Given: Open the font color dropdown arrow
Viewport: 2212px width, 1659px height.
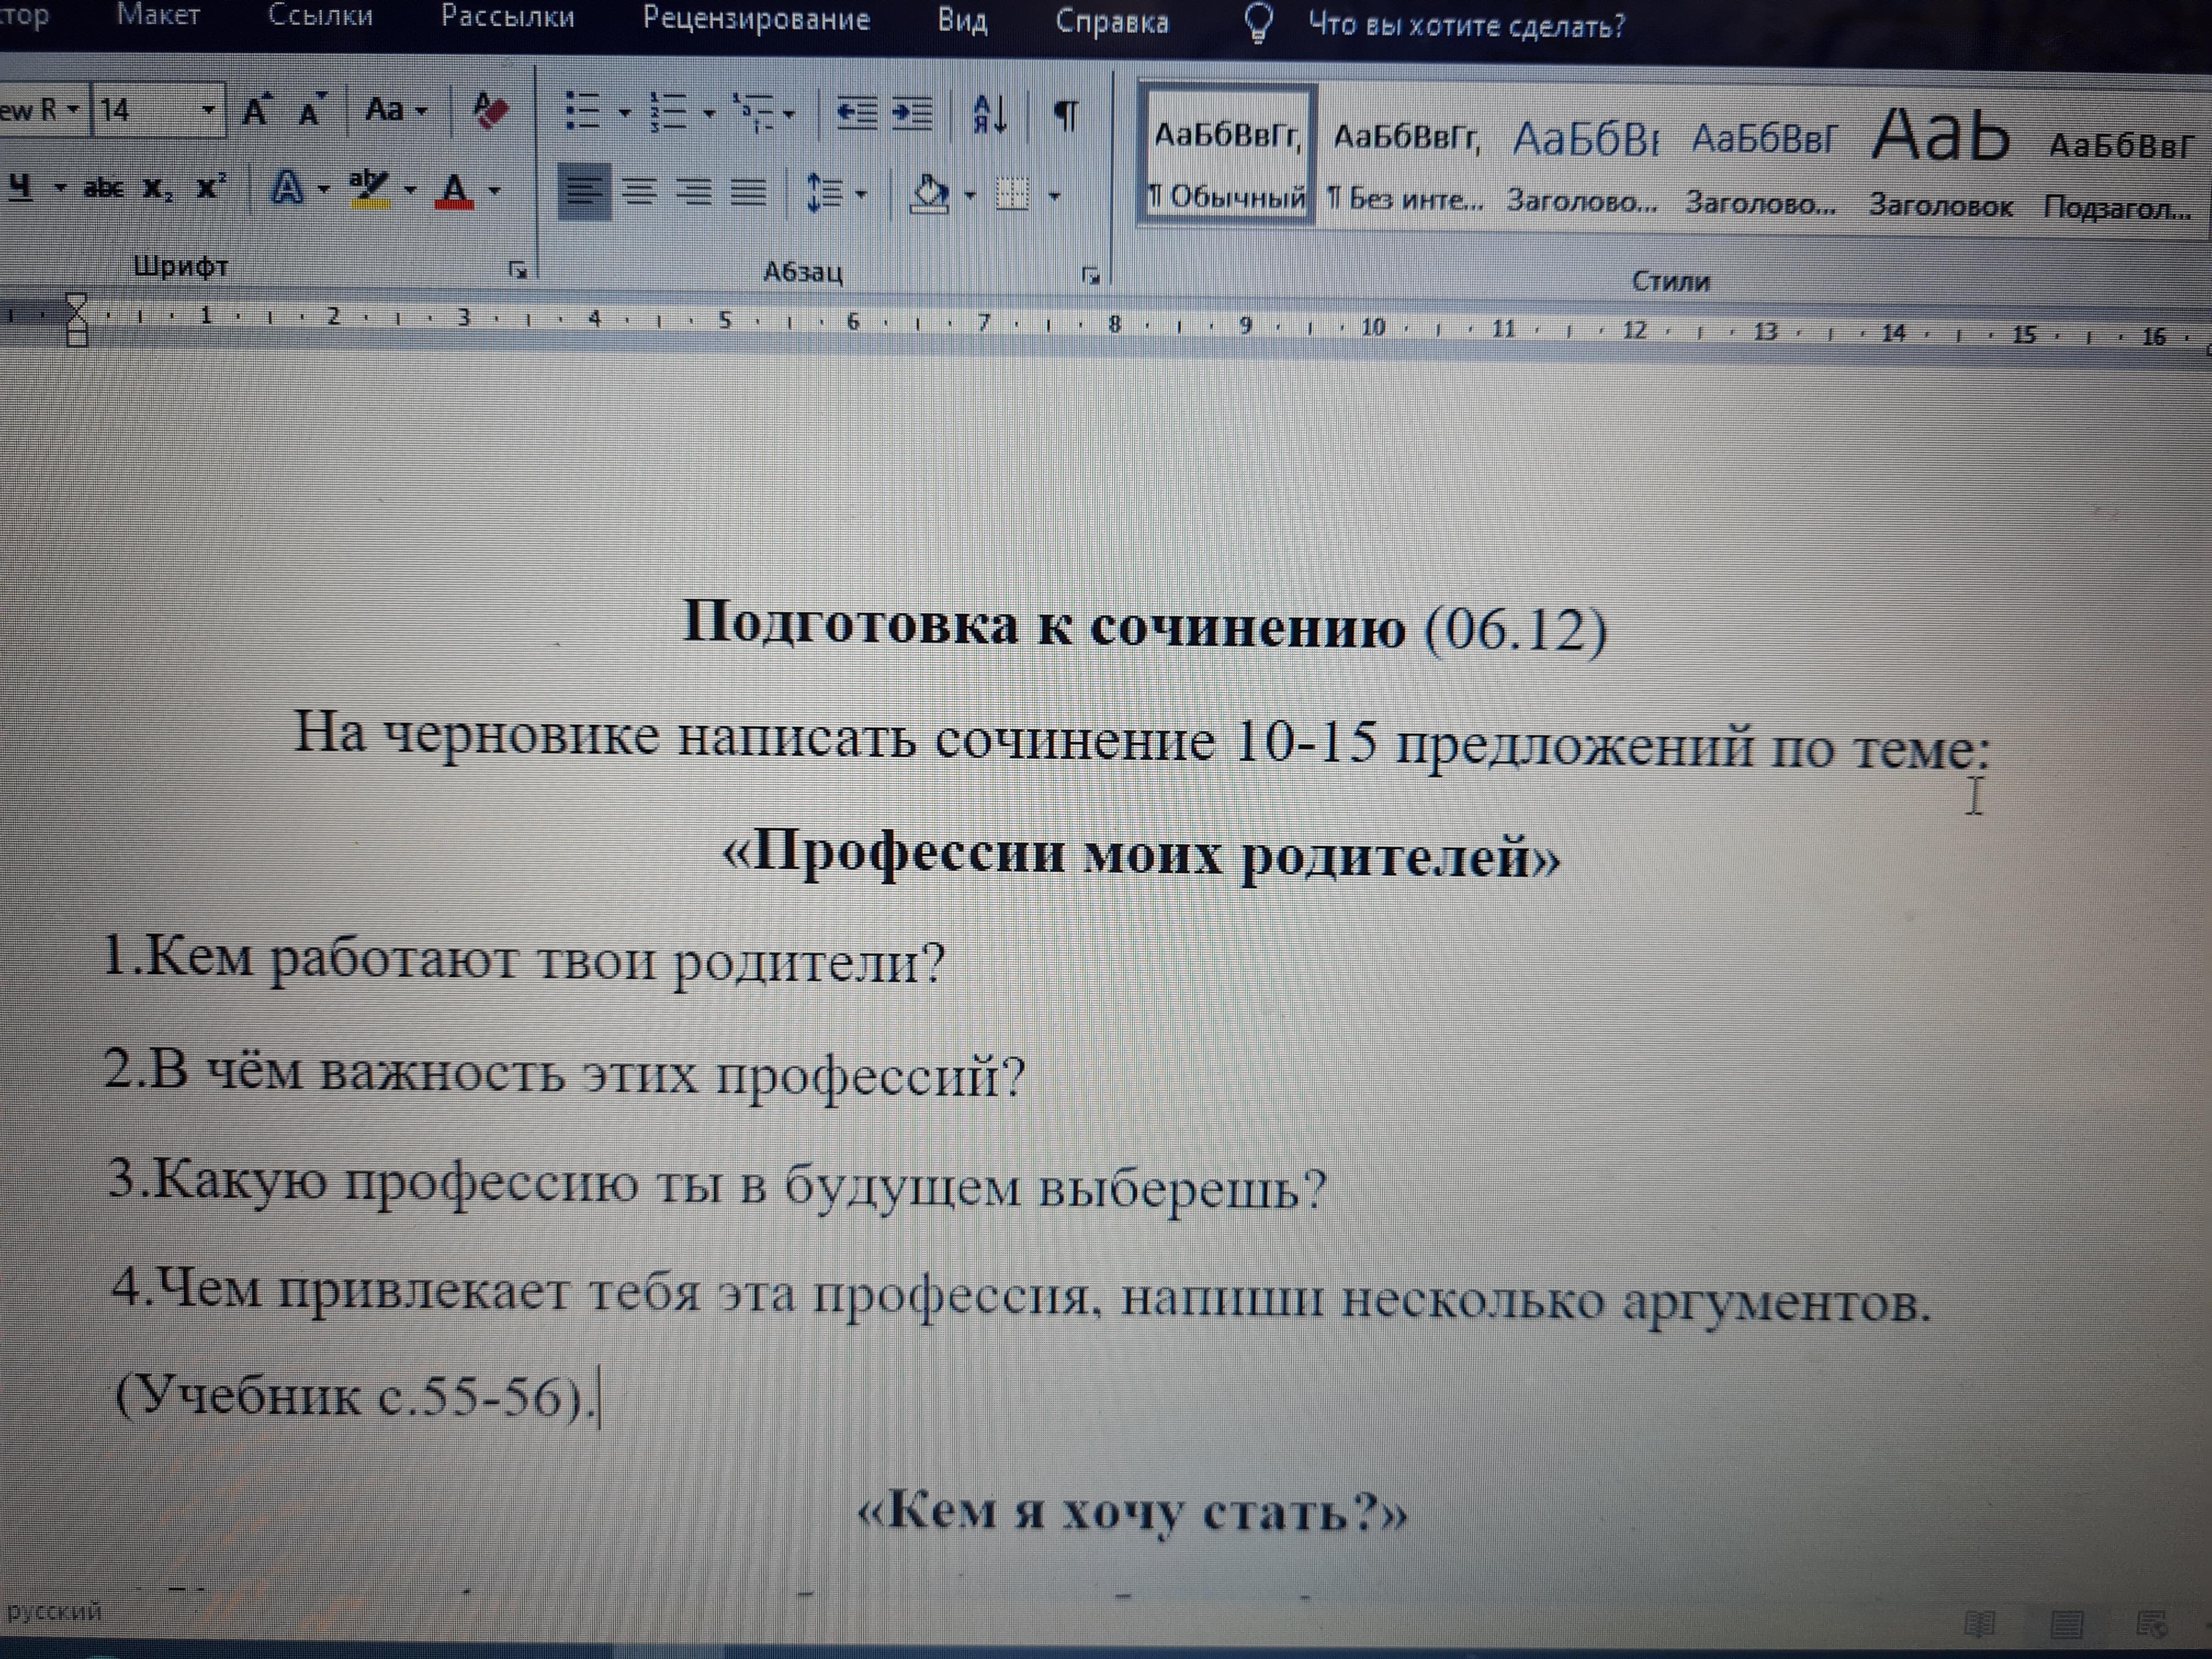Looking at the screenshot, I should [494, 190].
